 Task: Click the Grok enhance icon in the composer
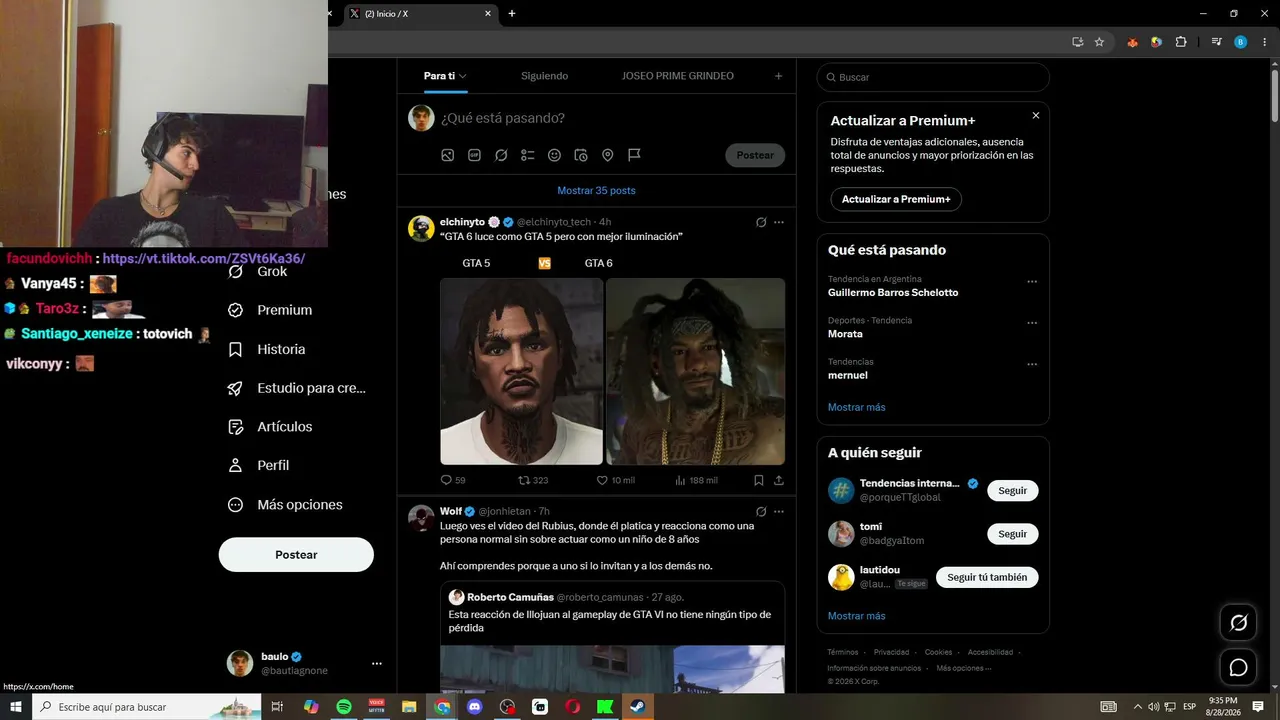[x=501, y=155]
